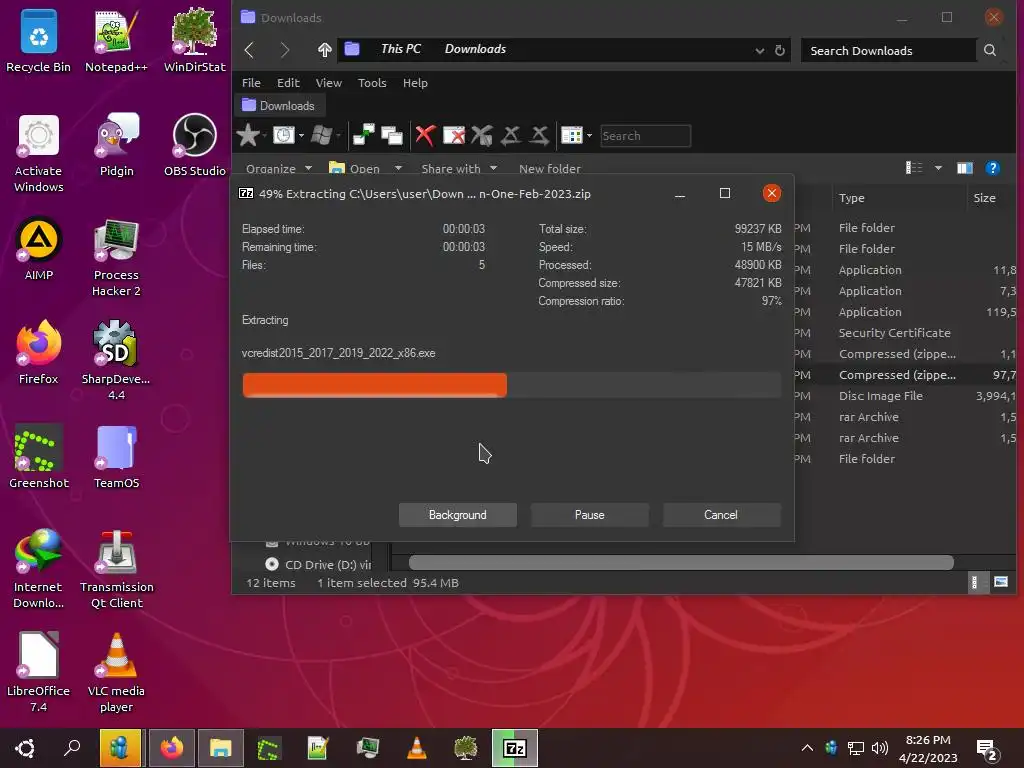The height and width of the screenshot is (768, 1024).
Task: Click the preview pane icon
Action: 965,168
